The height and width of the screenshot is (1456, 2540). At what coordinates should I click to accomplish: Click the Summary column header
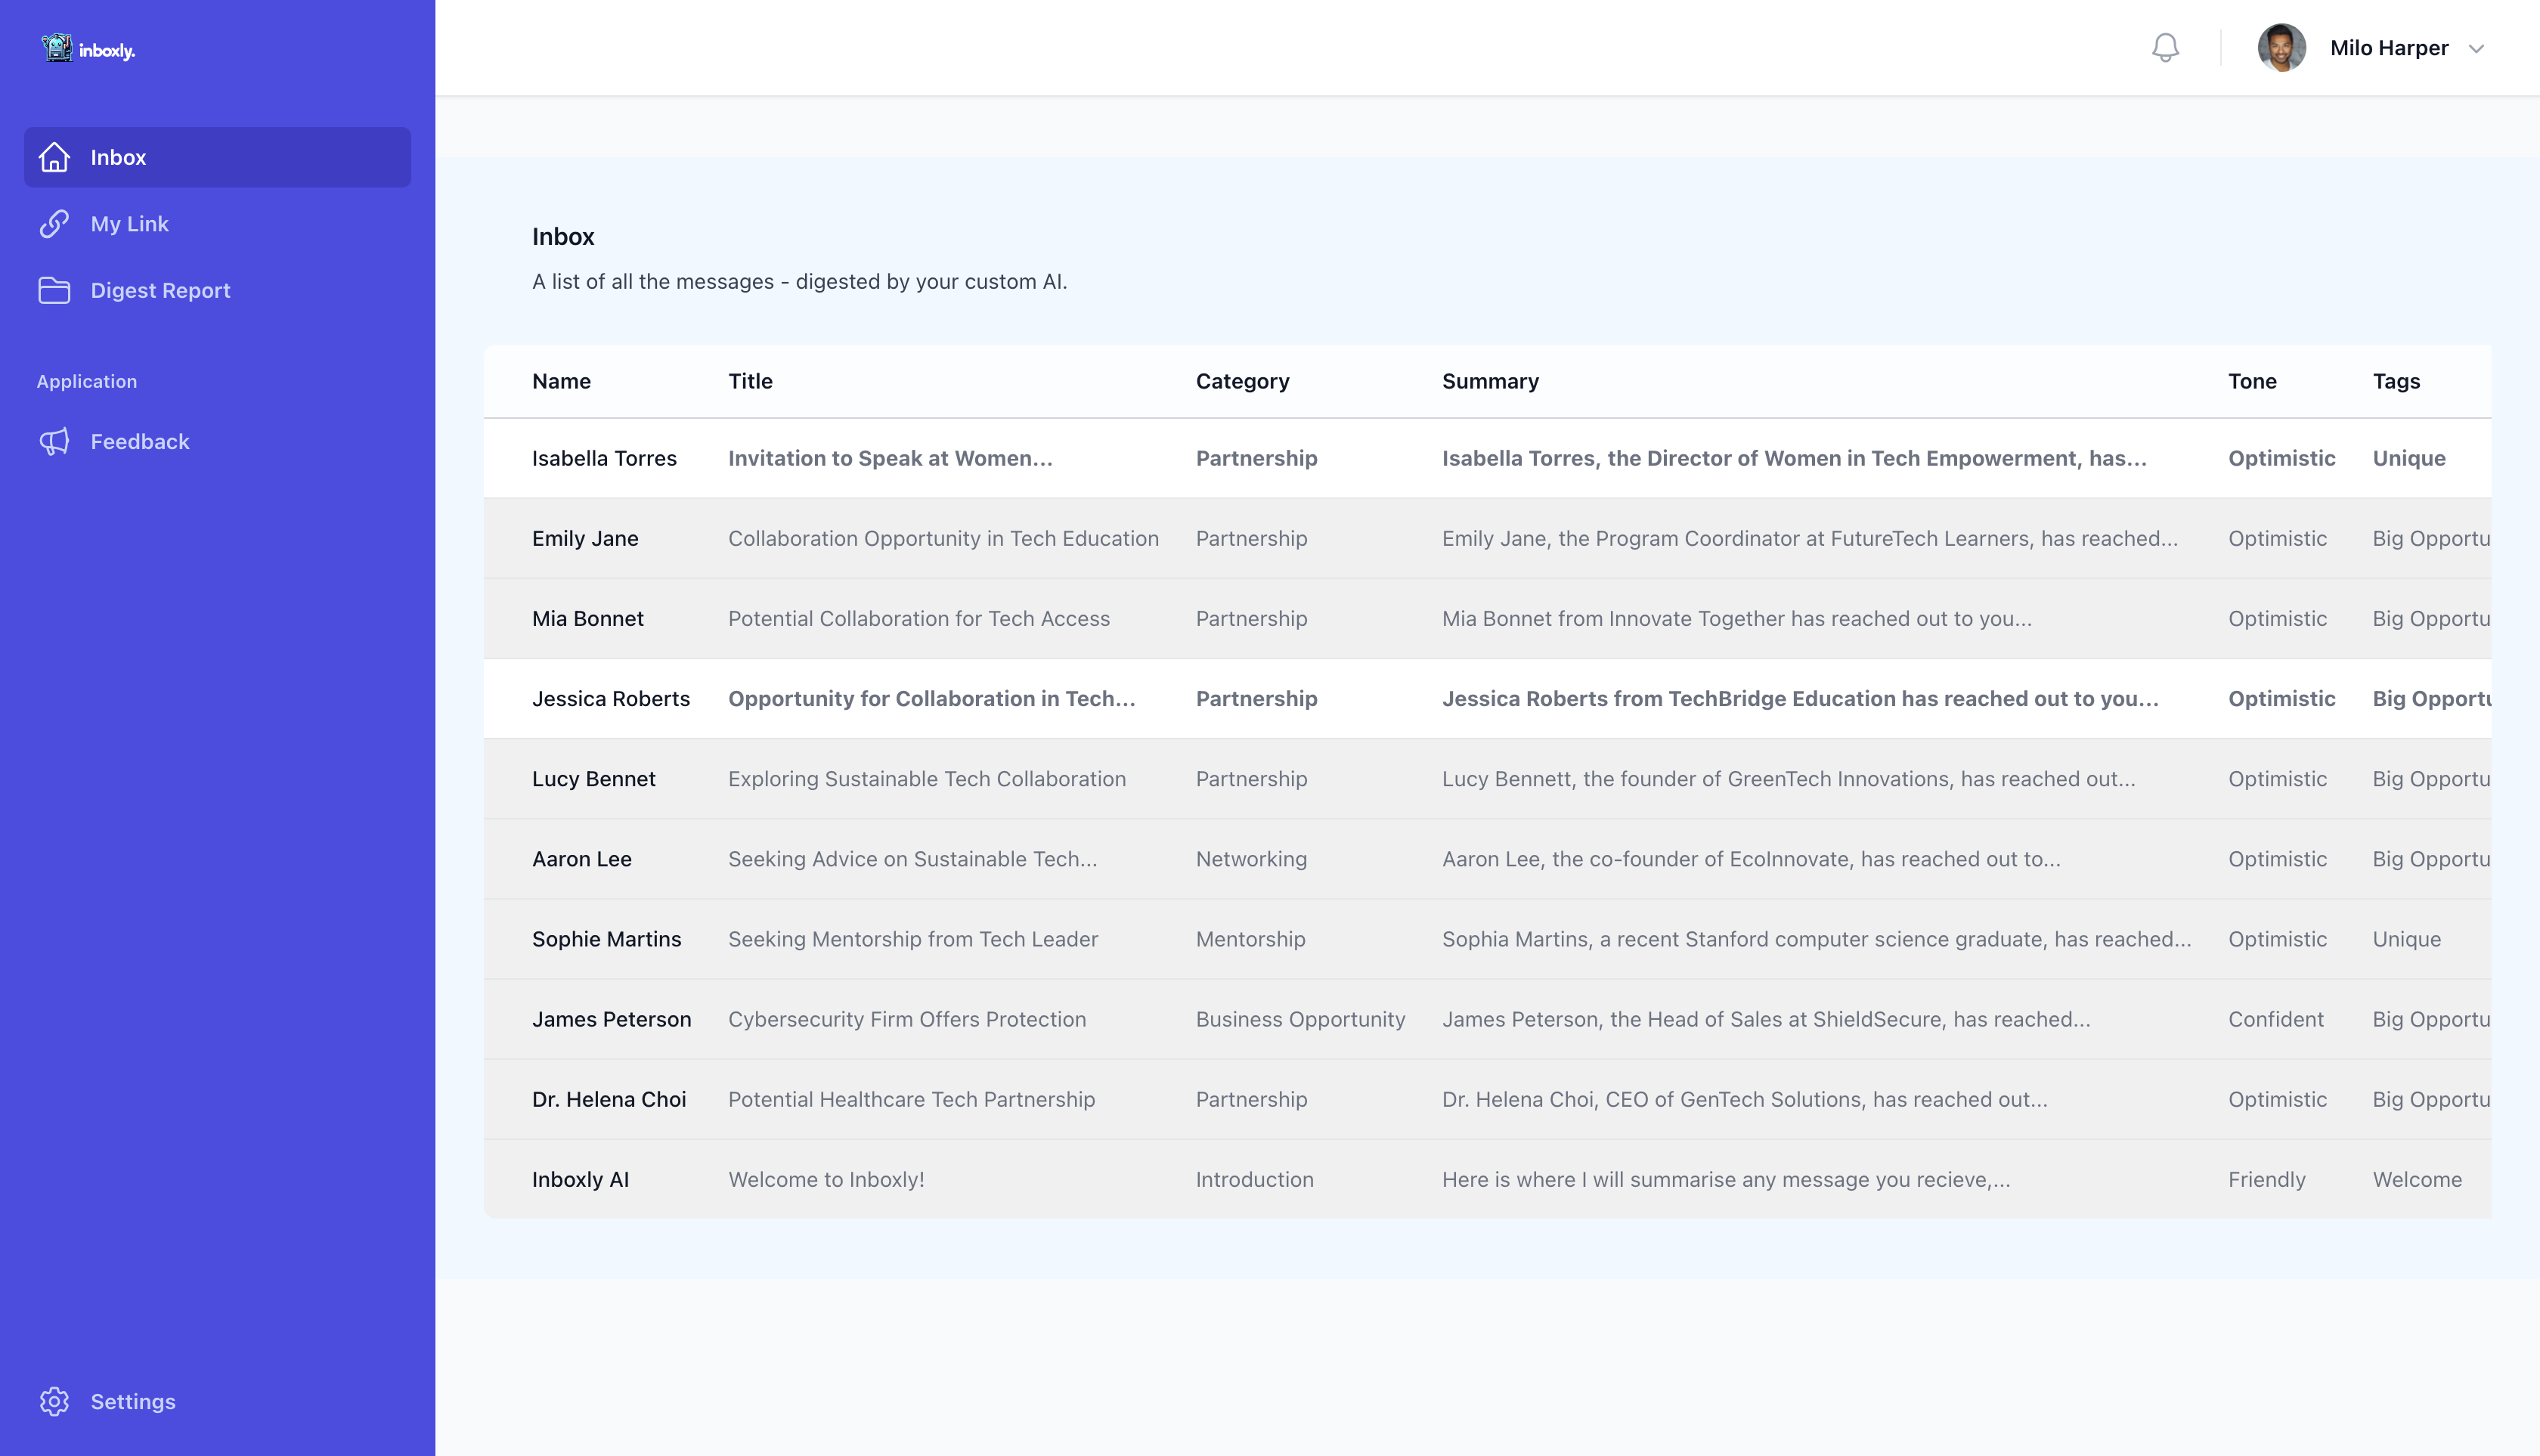coord(1490,381)
